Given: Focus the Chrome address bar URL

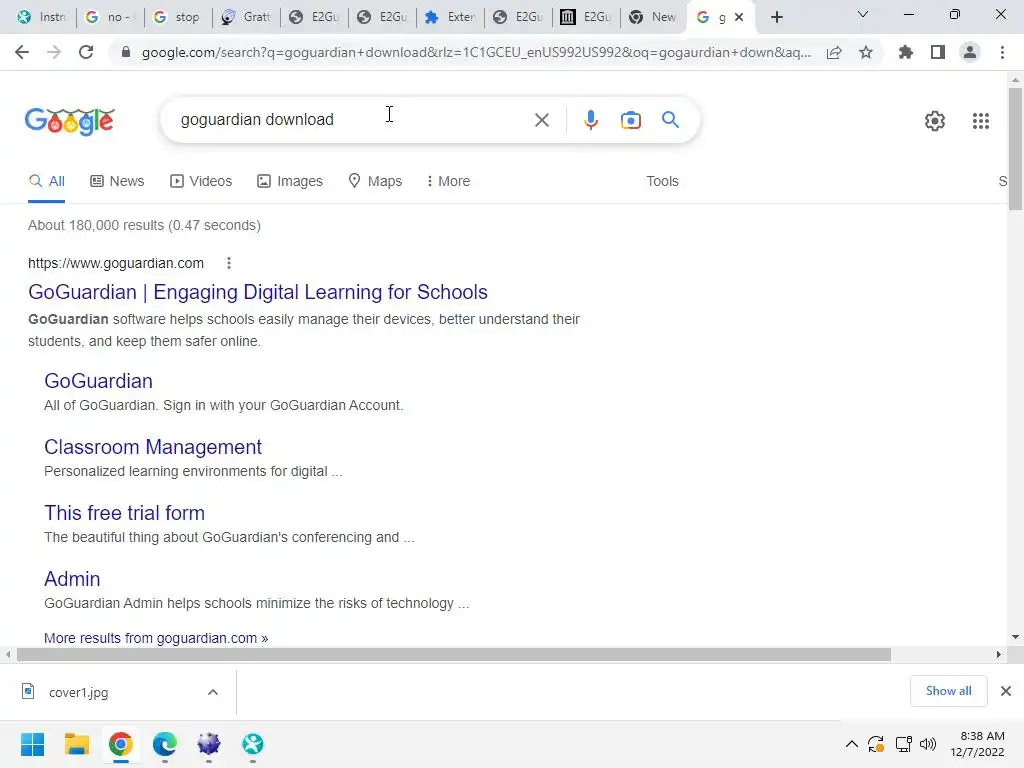Looking at the screenshot, I should [475, 52].
